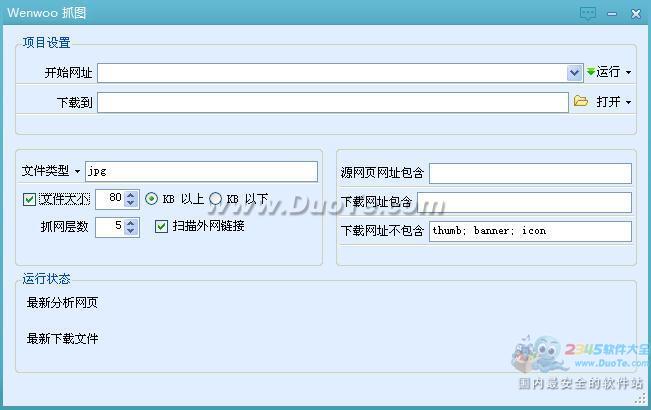The height and width of the screenshot is (410, 651).
Task: Click the 文件类型 label button
Action: [x=45, y=171]
